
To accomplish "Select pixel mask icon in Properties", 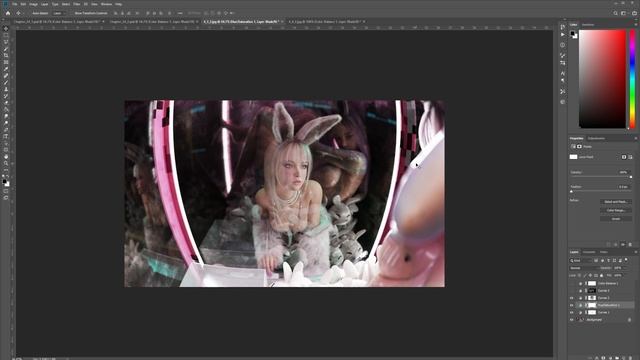I will pyautogui.click(x=624, y=157).
